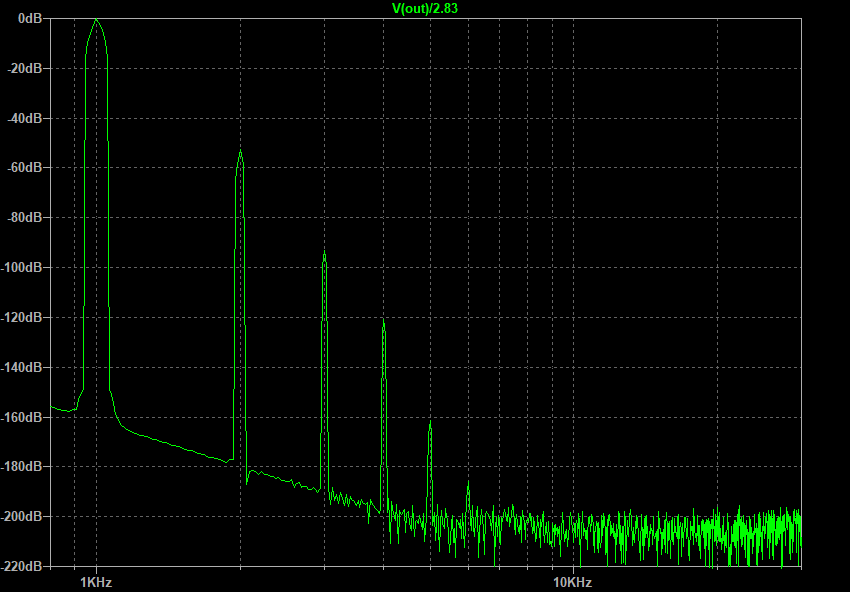The height and width of the screenshot is (592, 850).
Task: Click the second harmonic peak near -53dB
Action: coord(240,152)
